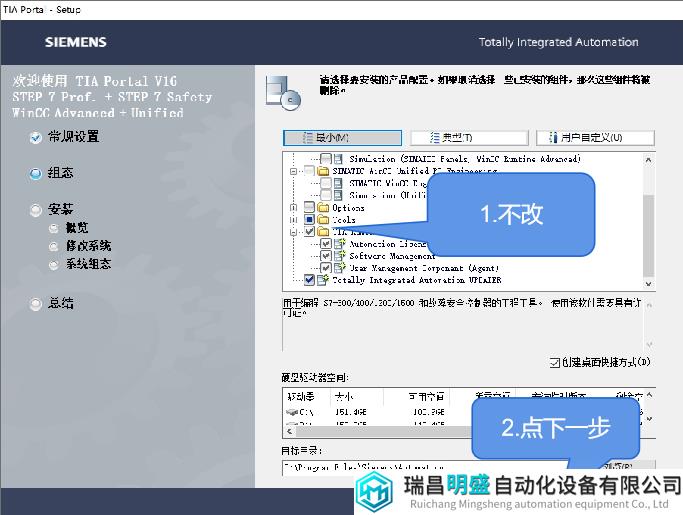The height and width of the screenshot is (515, 683).
Task: Click the SIMATIC WinCC Unified folder icon
Action: [x=323, y=170]
